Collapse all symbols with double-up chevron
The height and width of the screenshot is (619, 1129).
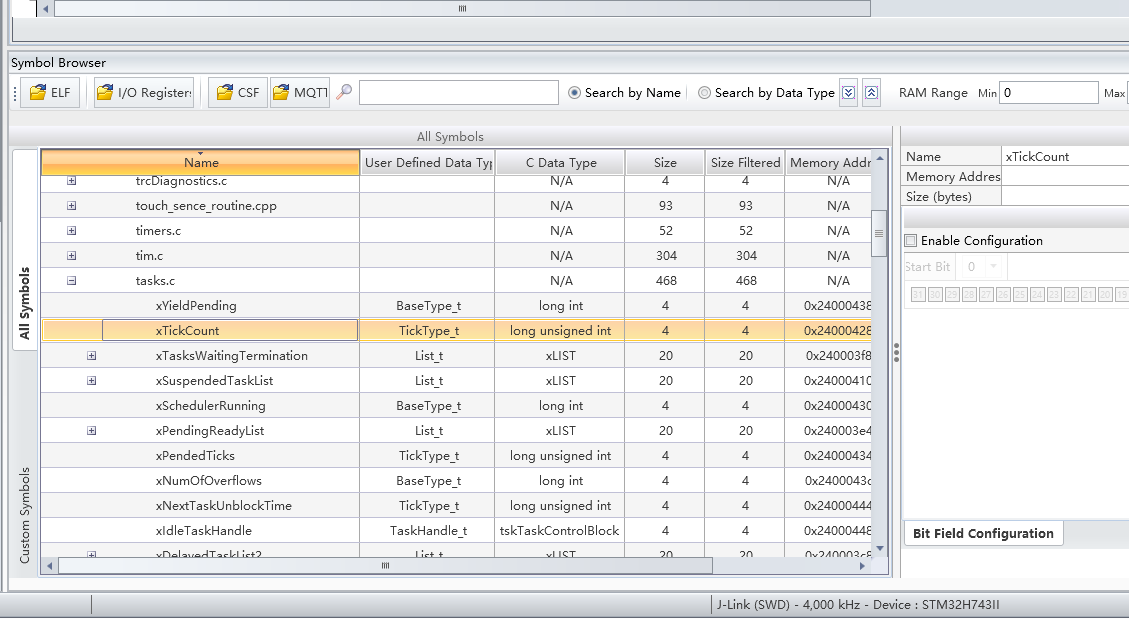(x=871, y=93)
